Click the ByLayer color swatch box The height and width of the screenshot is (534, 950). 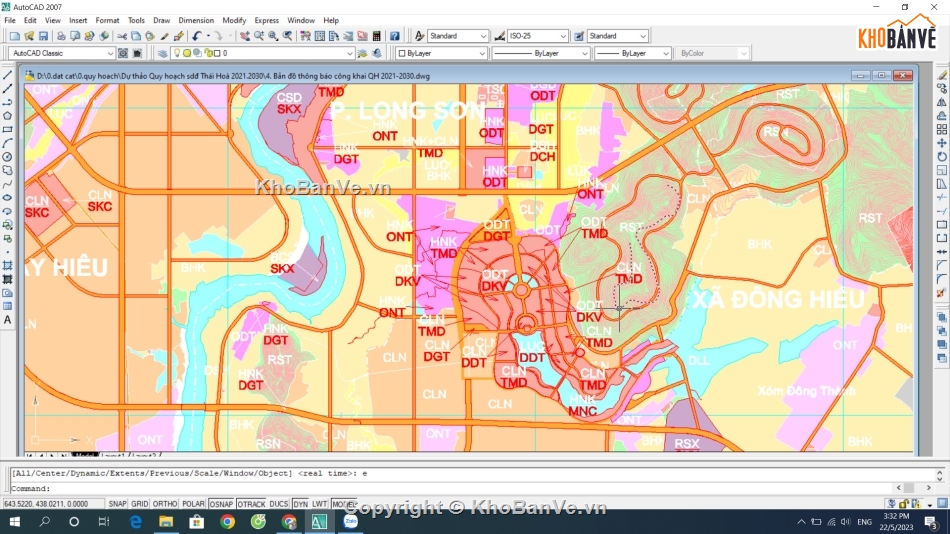(402, 53)
